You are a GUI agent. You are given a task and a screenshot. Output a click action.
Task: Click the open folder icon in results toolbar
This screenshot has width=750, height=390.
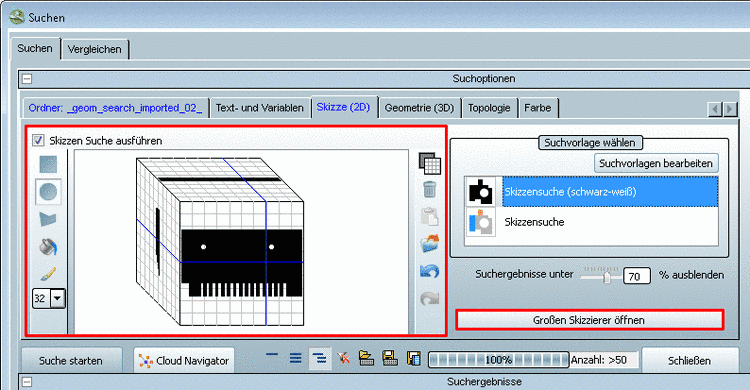point(366,358)
